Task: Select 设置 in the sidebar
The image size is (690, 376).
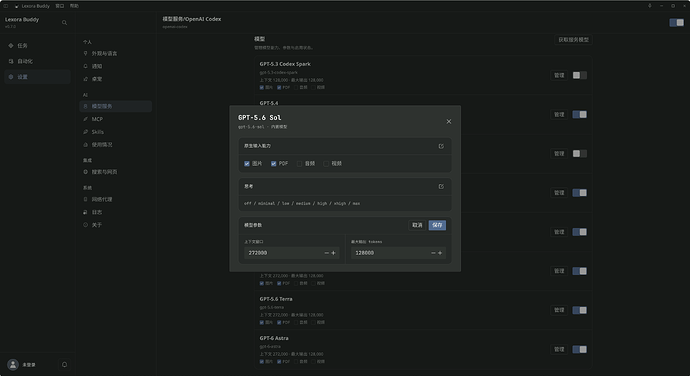Action: click(37, 77)
